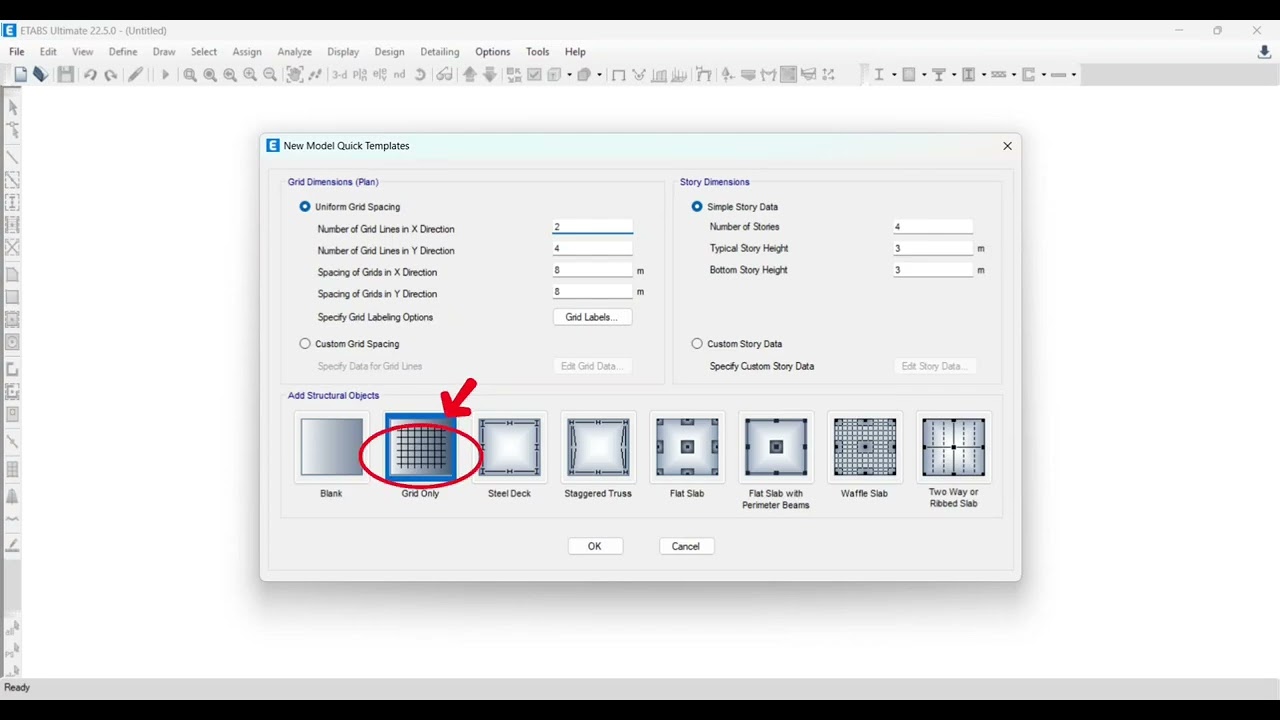Select Two Way or Ribbed Slab template
The height and width of the screenshot is (720, 1280).
[x=954, y=447]
